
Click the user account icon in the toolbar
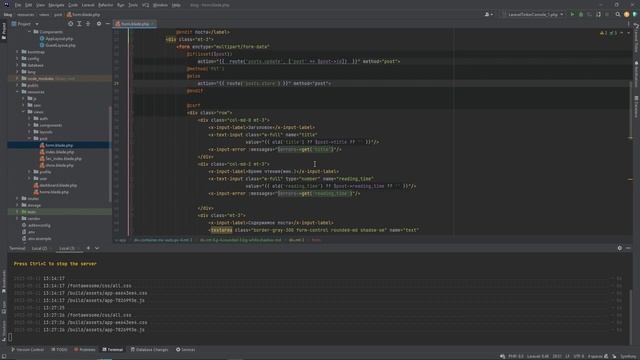488,14
